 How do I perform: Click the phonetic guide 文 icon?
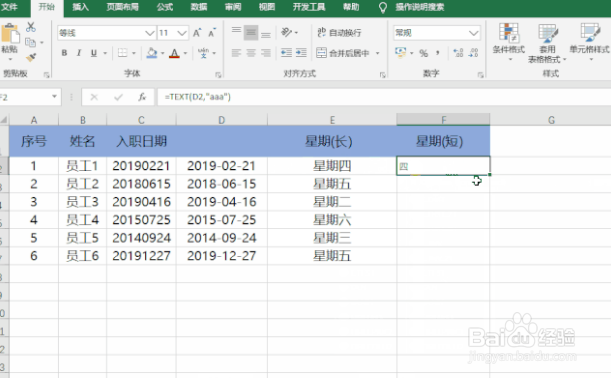203,53
